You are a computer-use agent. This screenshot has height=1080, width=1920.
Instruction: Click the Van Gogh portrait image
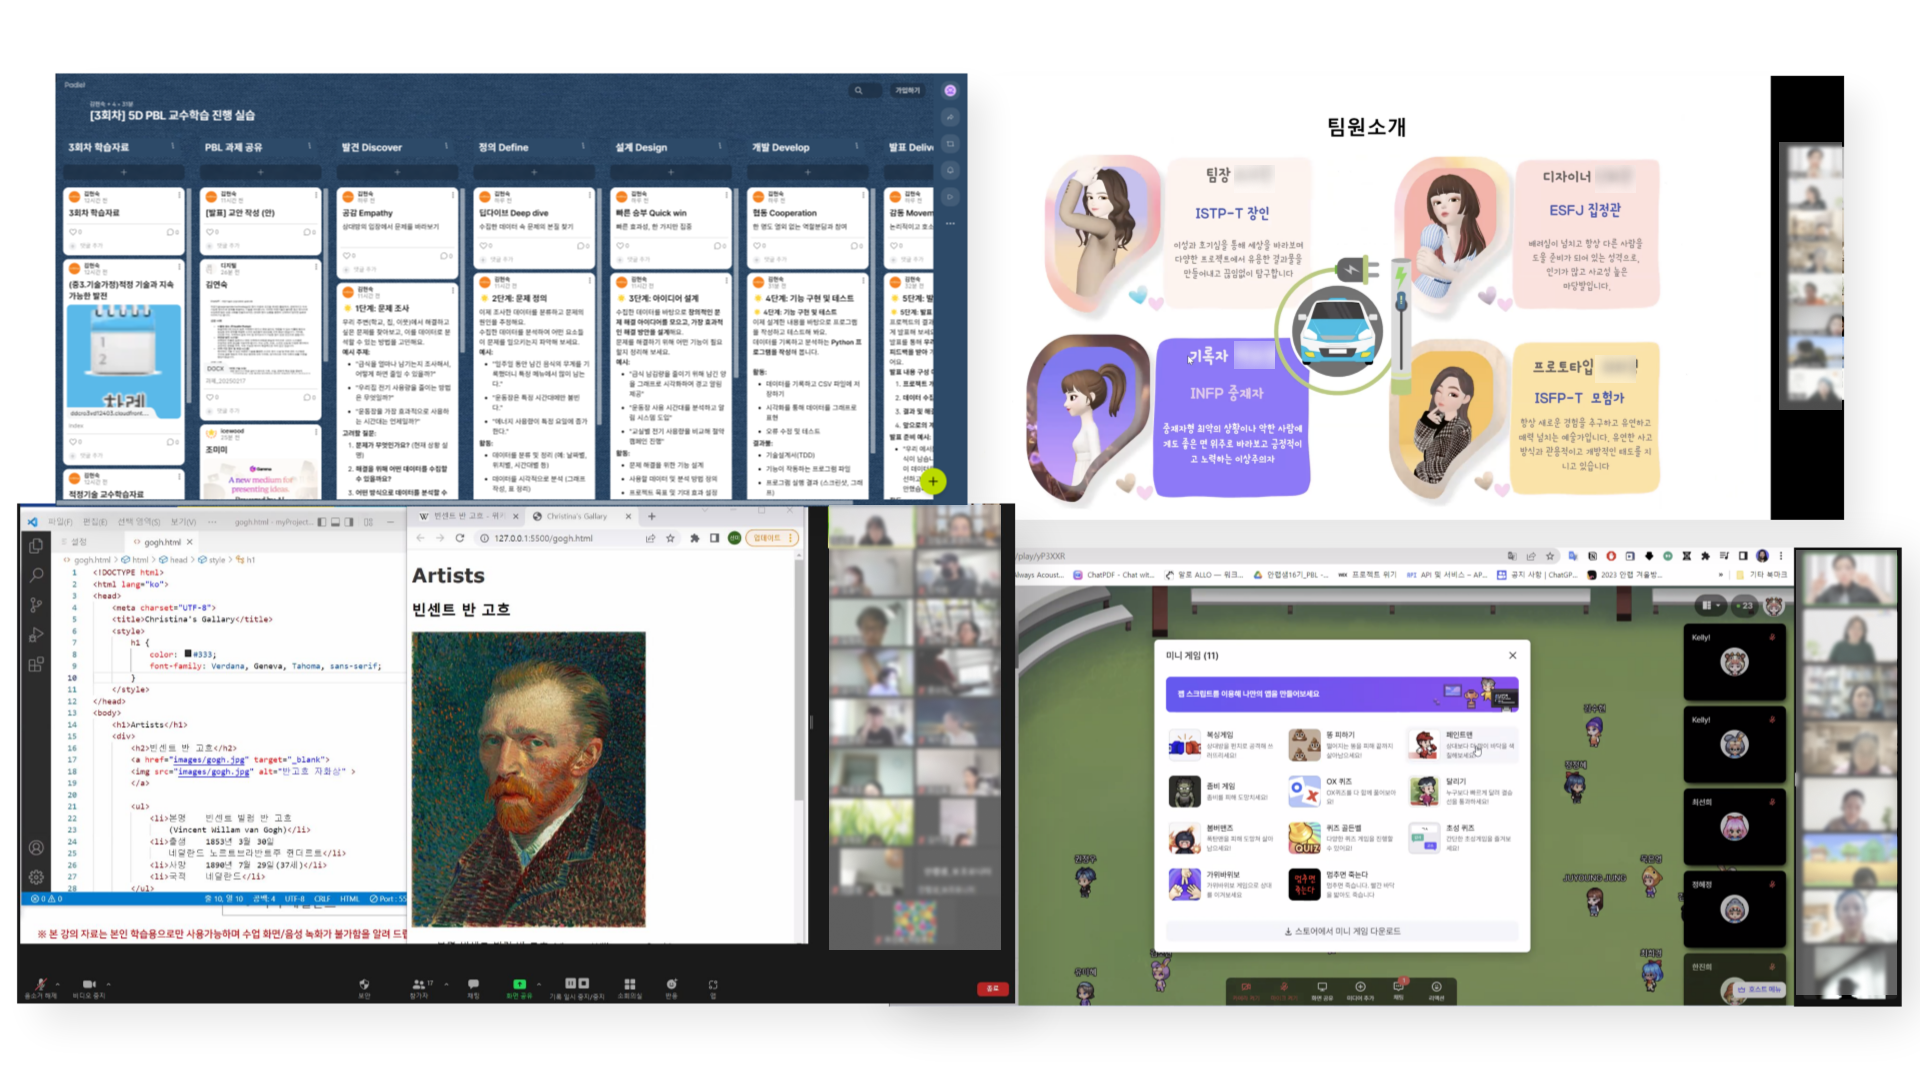528,779
